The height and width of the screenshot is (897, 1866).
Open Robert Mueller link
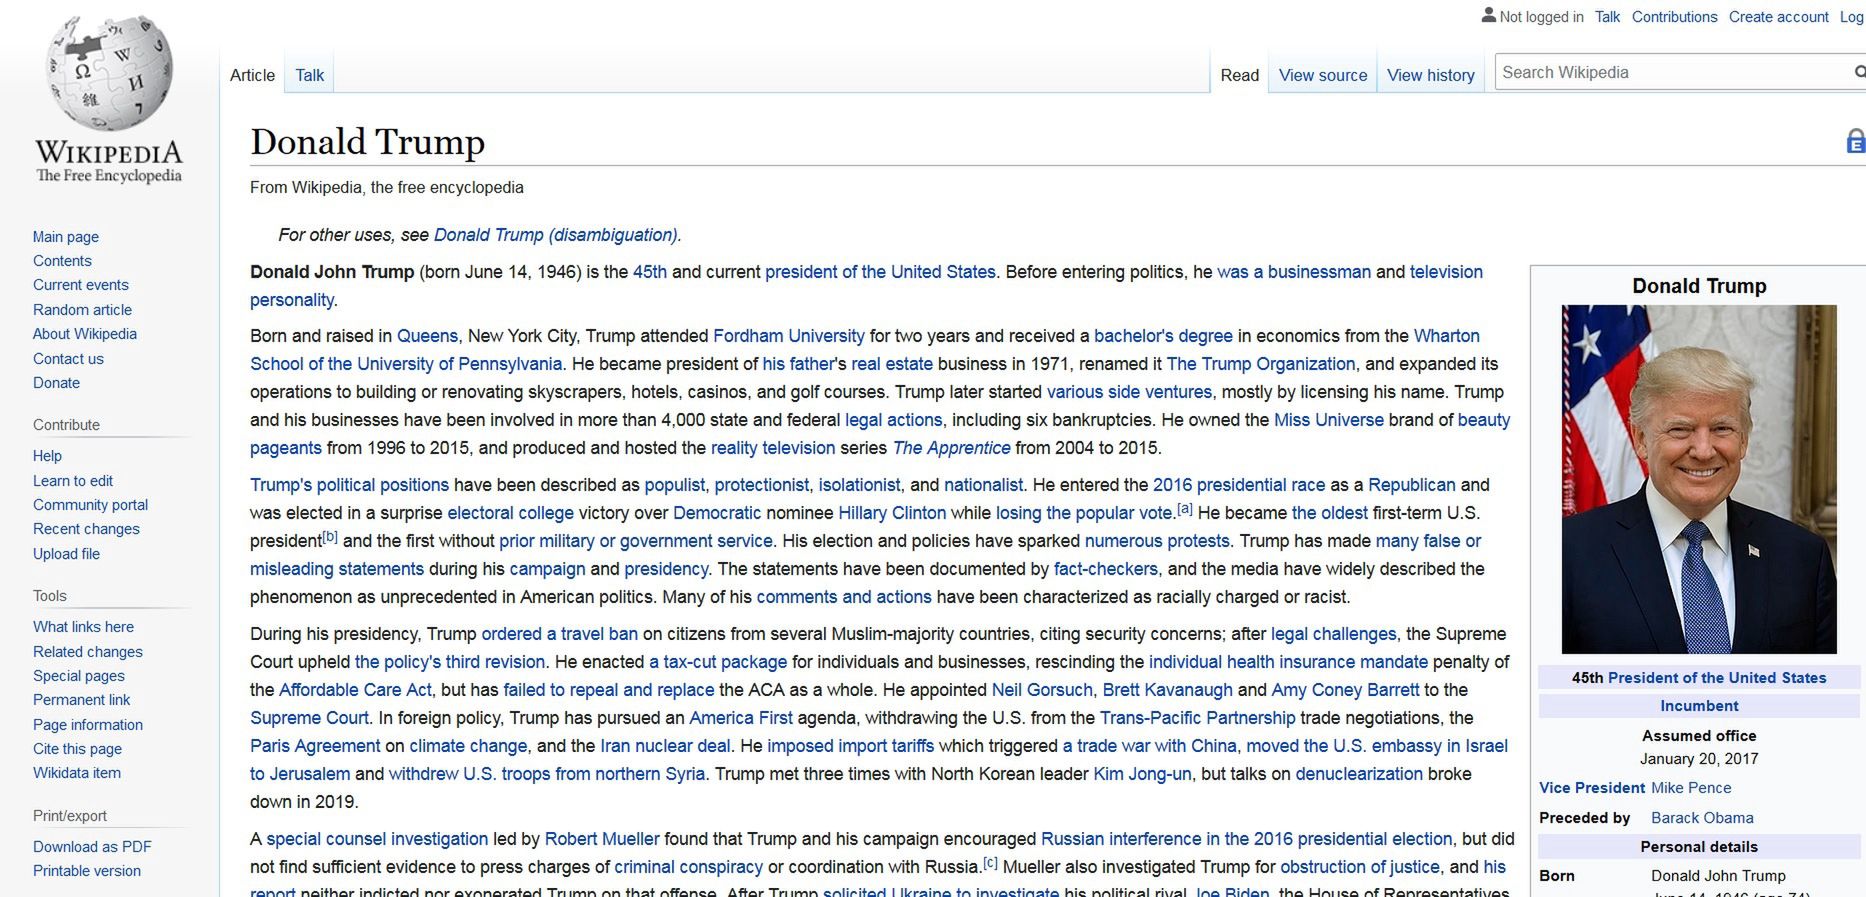(x=602, y=839)
